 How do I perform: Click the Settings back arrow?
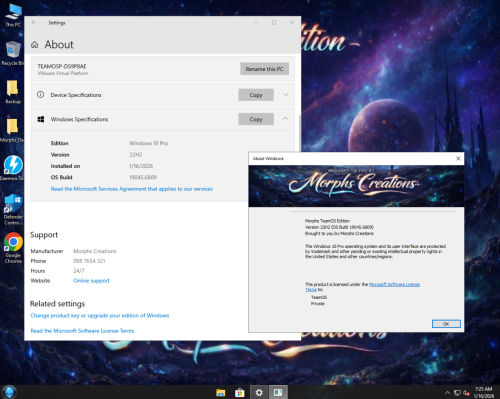[34, 22]
